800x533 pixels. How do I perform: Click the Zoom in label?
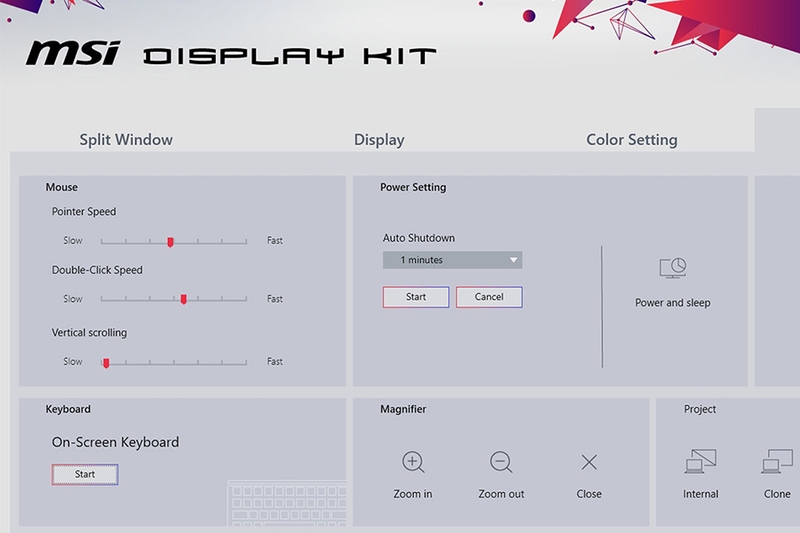point(413,494)
